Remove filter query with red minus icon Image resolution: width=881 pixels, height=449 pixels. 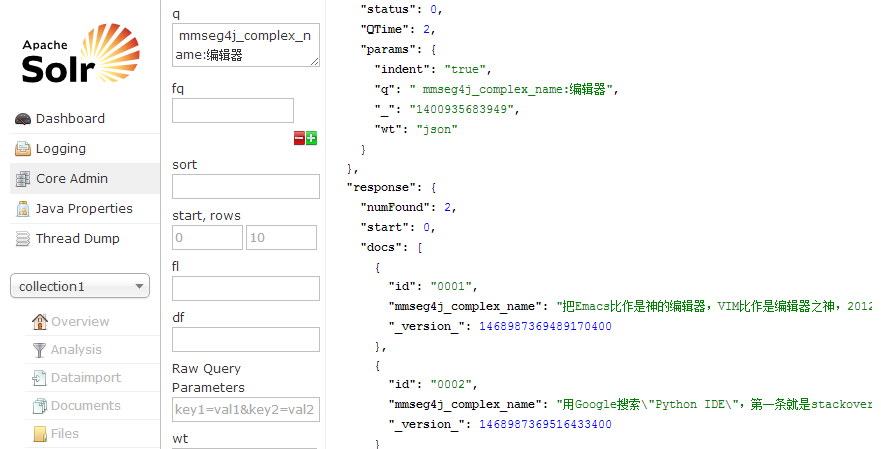click(299, 138)
